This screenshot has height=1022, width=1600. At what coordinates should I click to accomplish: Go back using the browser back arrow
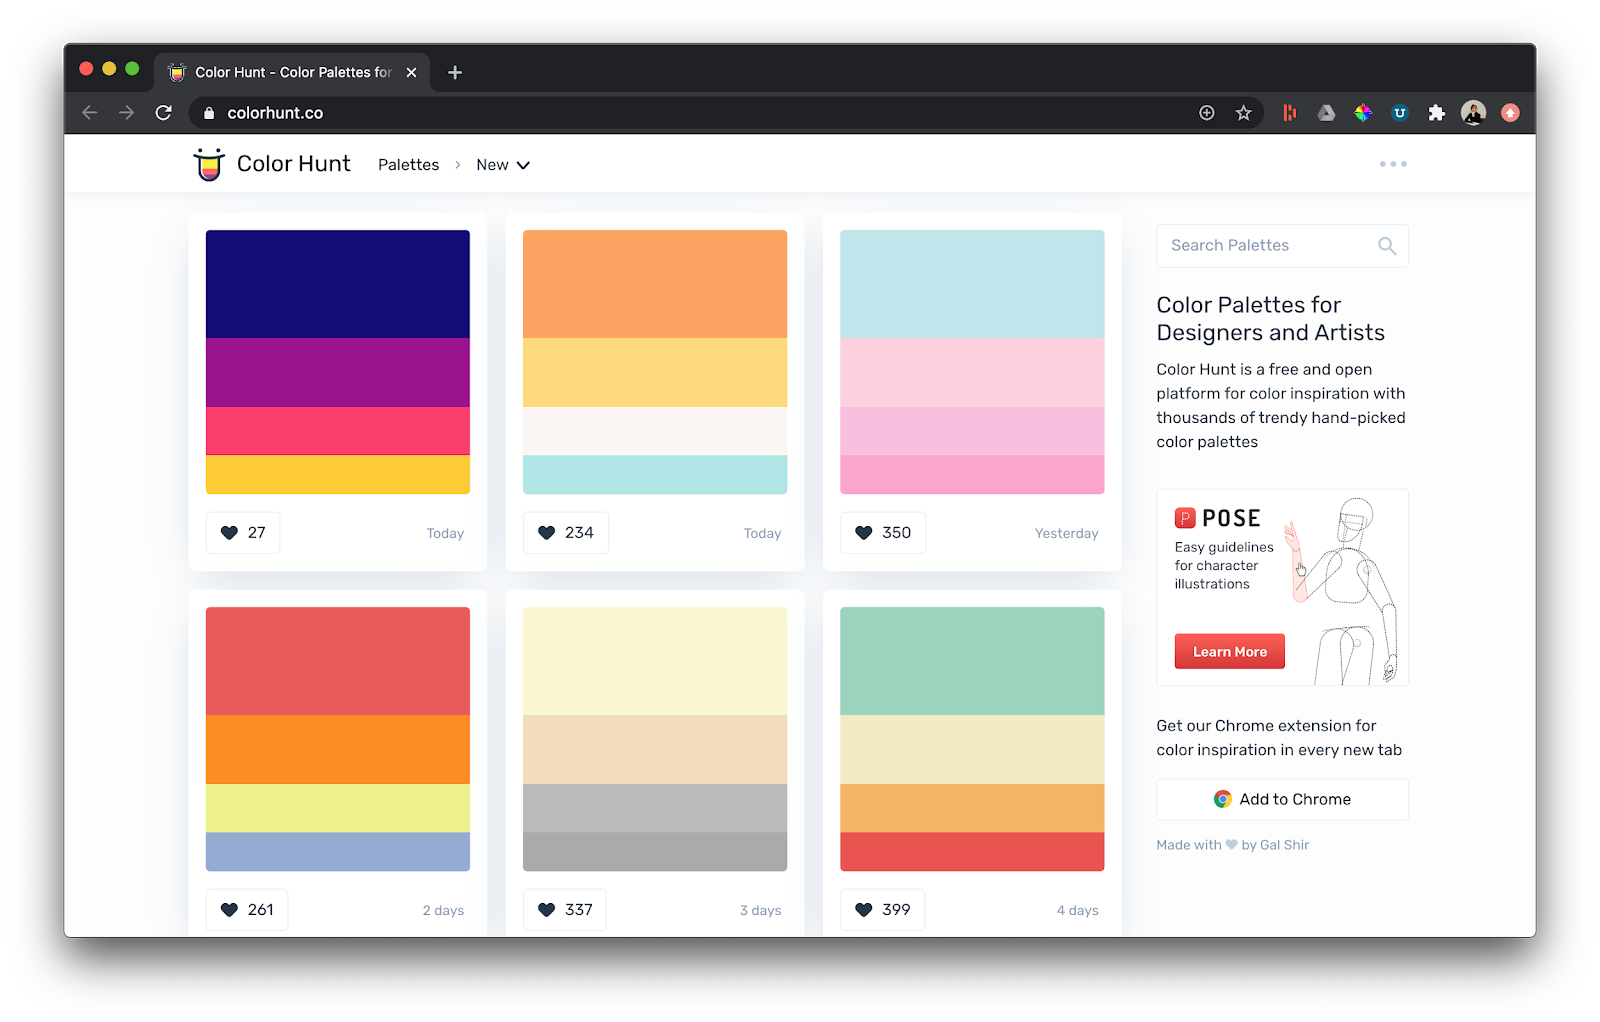coord(90,113)
